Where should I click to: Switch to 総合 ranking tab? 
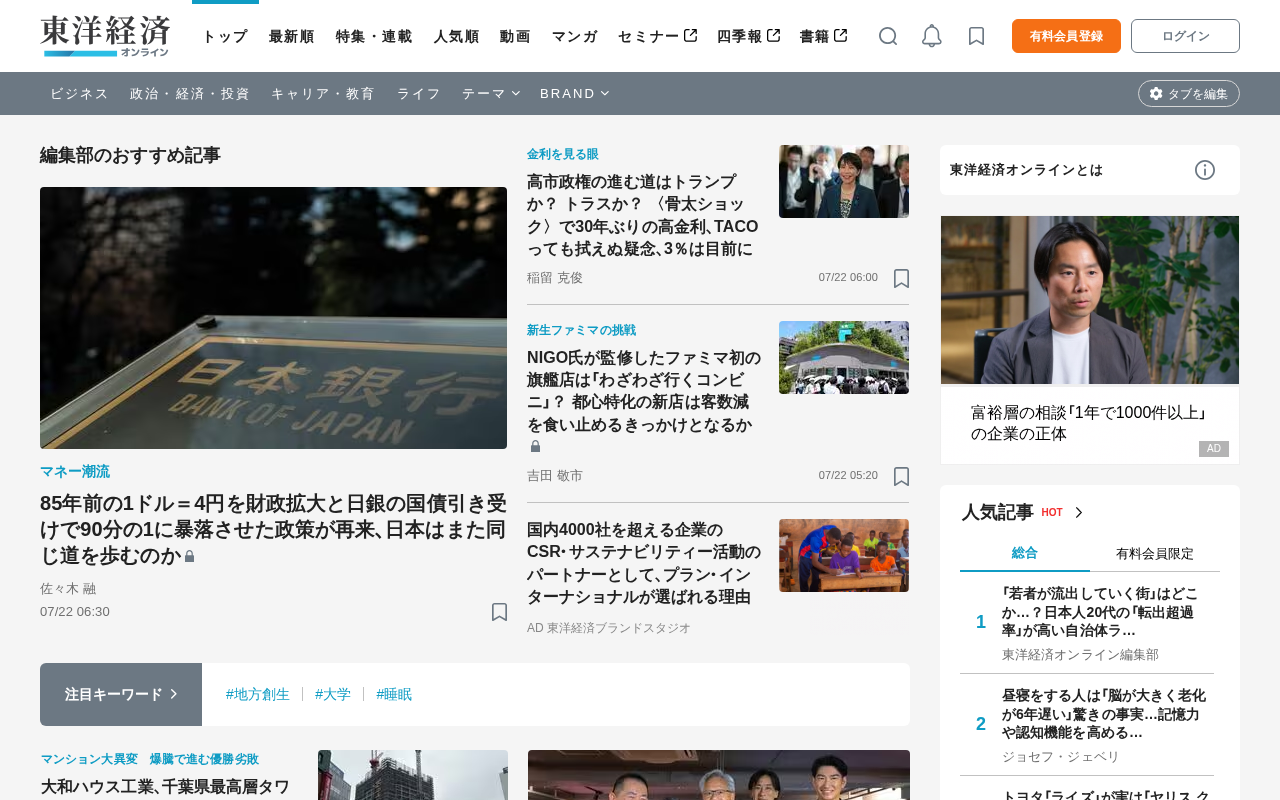tap(1025, 553)
